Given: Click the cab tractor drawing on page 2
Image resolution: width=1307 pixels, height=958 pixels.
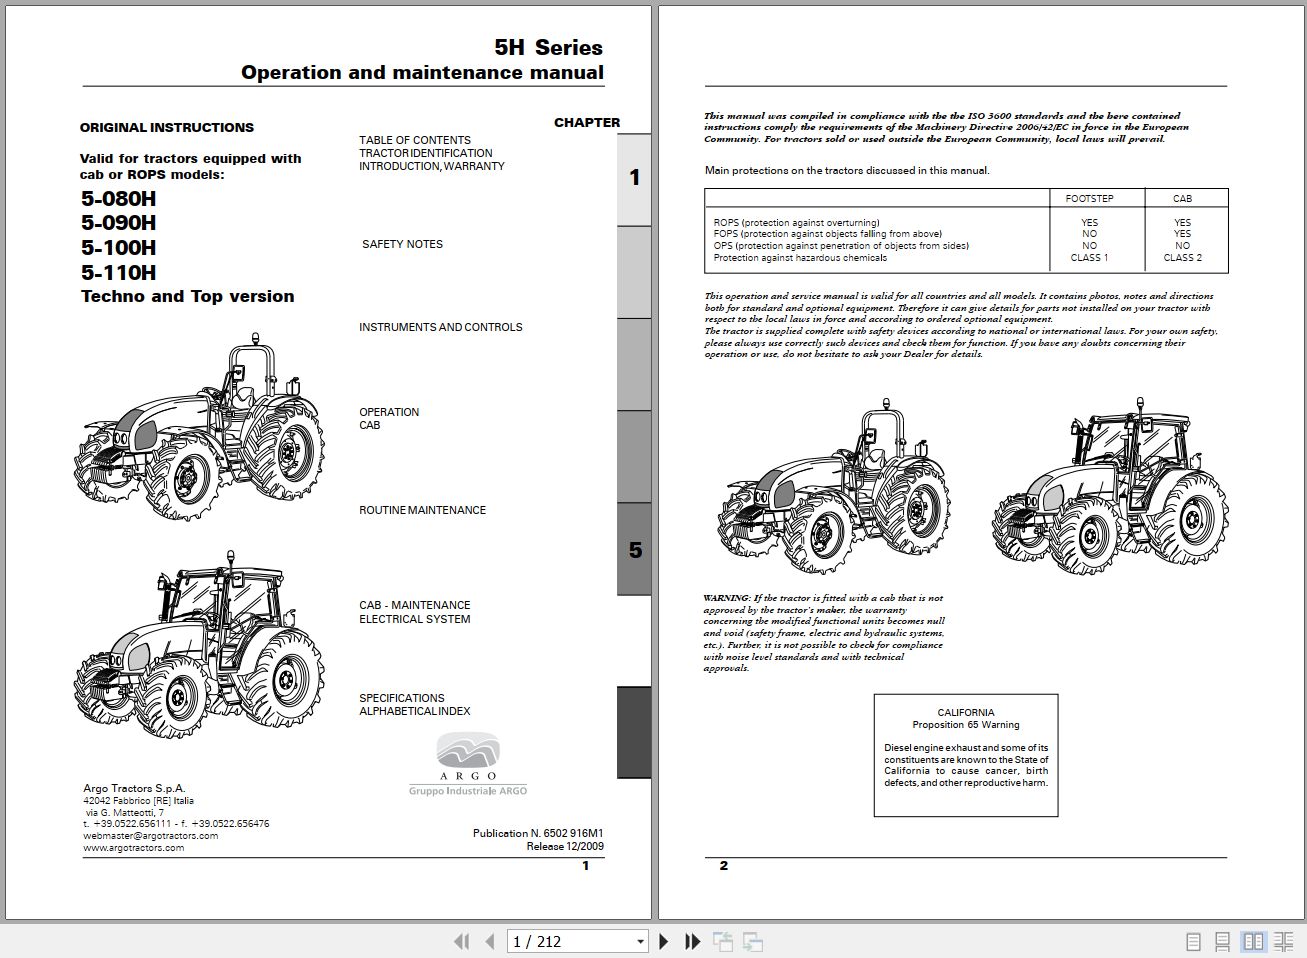Looking at the screenshot, I should tap(1110, 485).
